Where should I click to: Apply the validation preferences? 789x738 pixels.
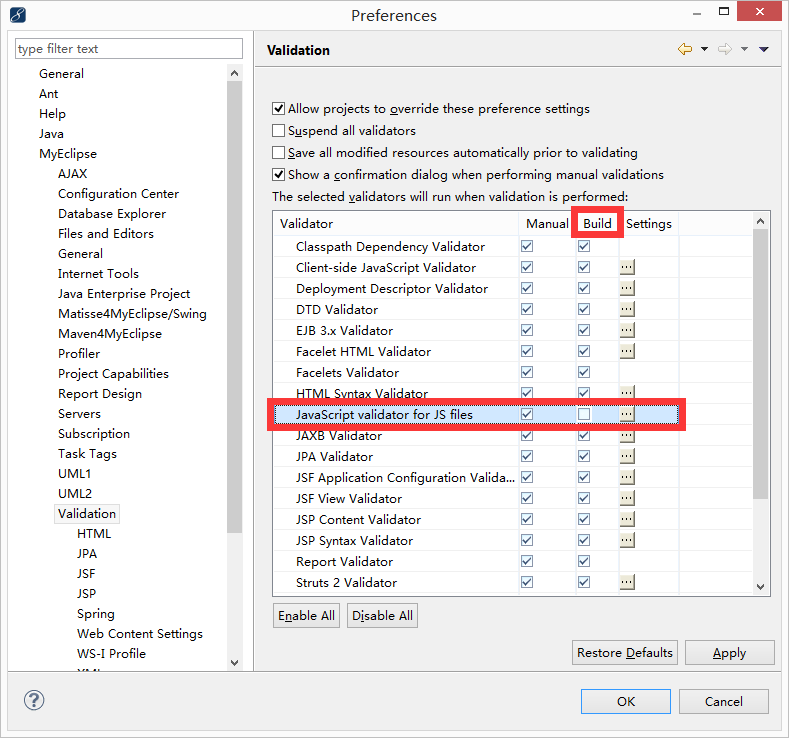(x=729, y=652)
